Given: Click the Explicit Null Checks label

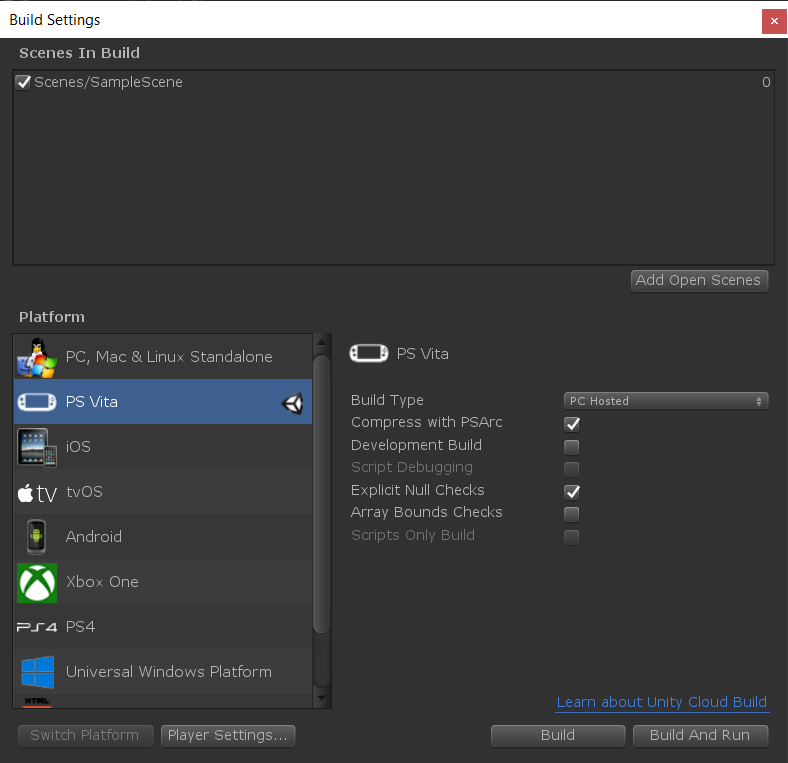Looking at the screenshot, I should 417,490.
